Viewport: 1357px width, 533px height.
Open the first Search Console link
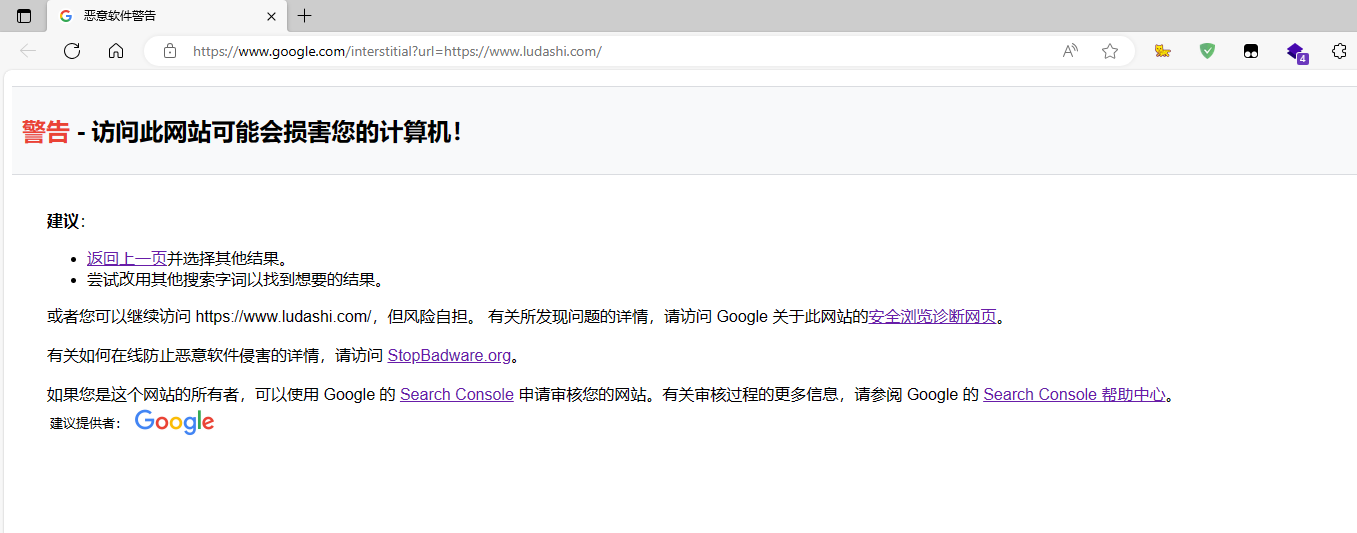456,394
